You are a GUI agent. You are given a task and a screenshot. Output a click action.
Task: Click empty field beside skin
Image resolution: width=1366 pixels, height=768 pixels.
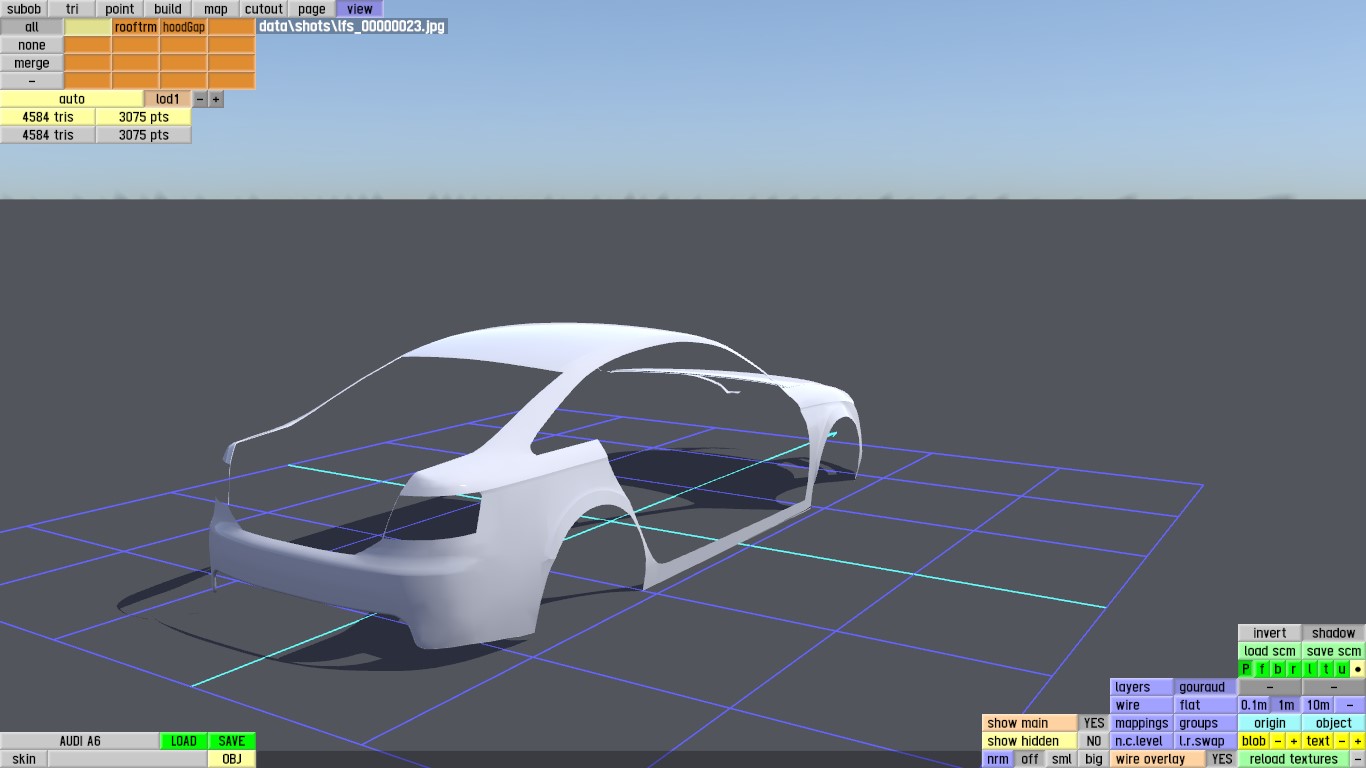128,759
